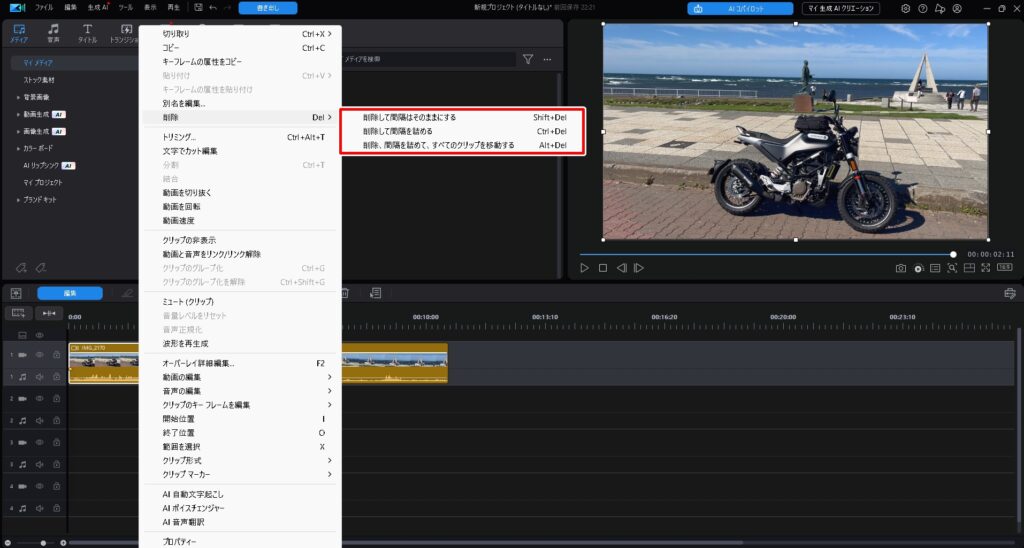This screenshot has width=1024, height=548.
Task: Click the preview zoom magnifier icon
Action: pyautogui.click(x=952, y=268)
